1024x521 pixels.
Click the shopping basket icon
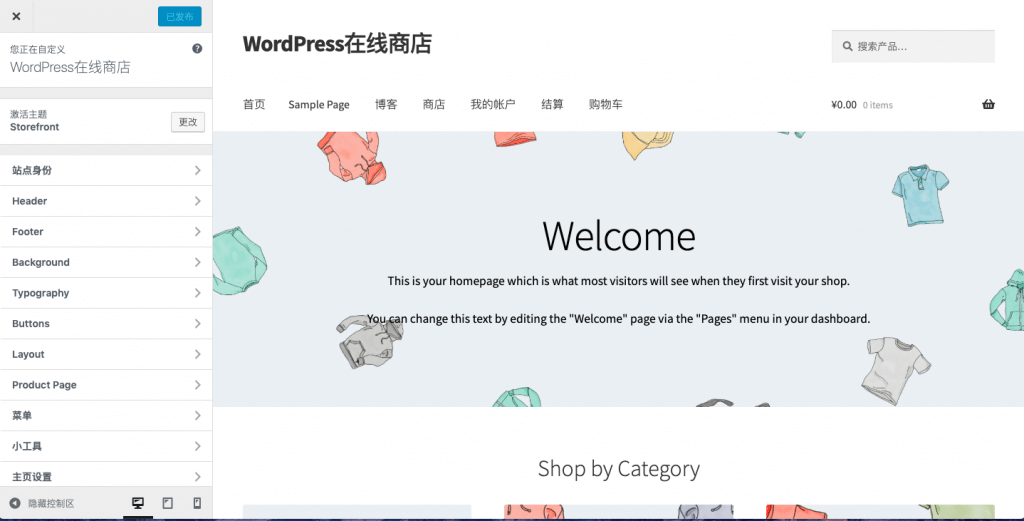point(988,104)
